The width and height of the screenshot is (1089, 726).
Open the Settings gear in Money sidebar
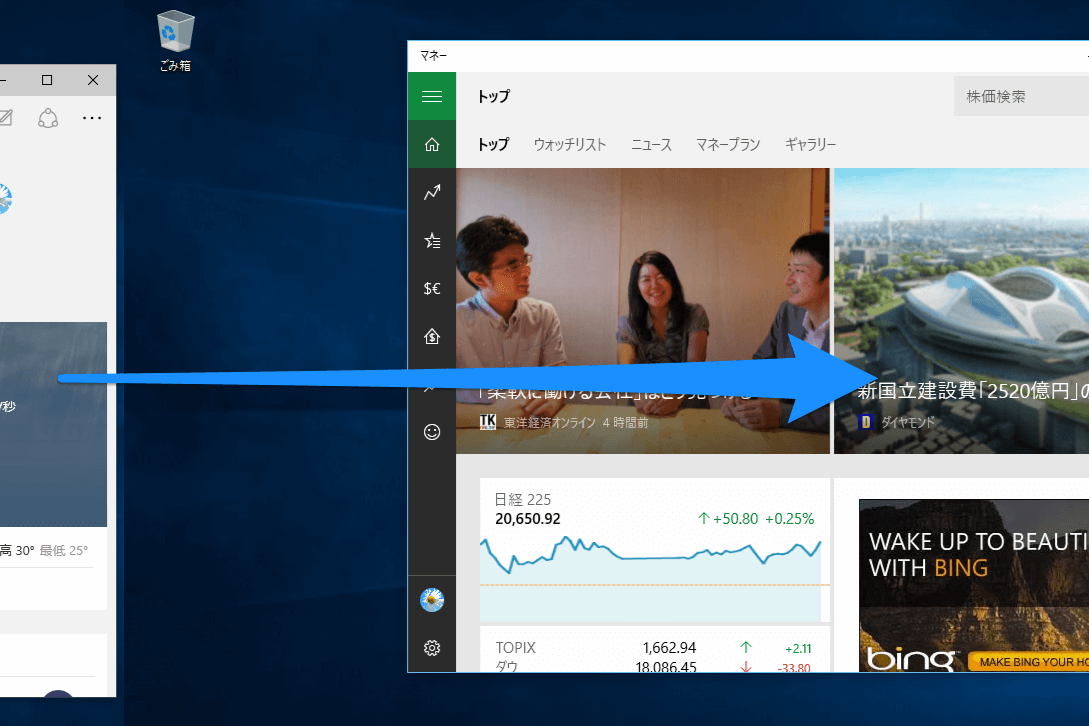tap(431, 648)
